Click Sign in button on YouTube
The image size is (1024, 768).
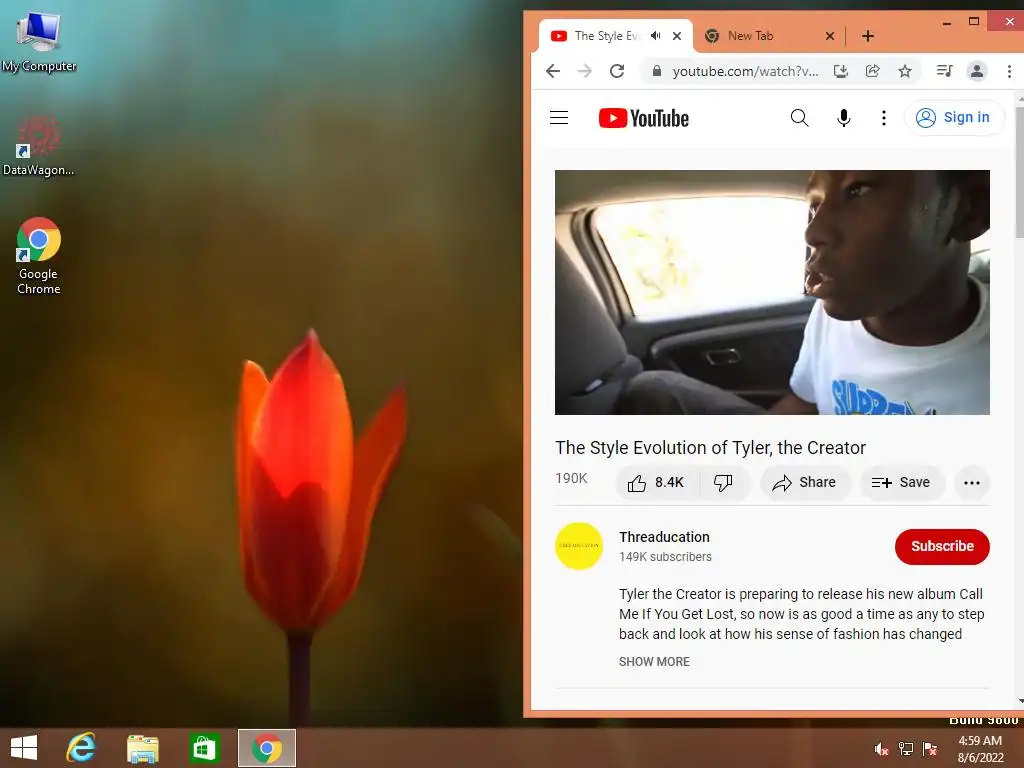(953, 118)
